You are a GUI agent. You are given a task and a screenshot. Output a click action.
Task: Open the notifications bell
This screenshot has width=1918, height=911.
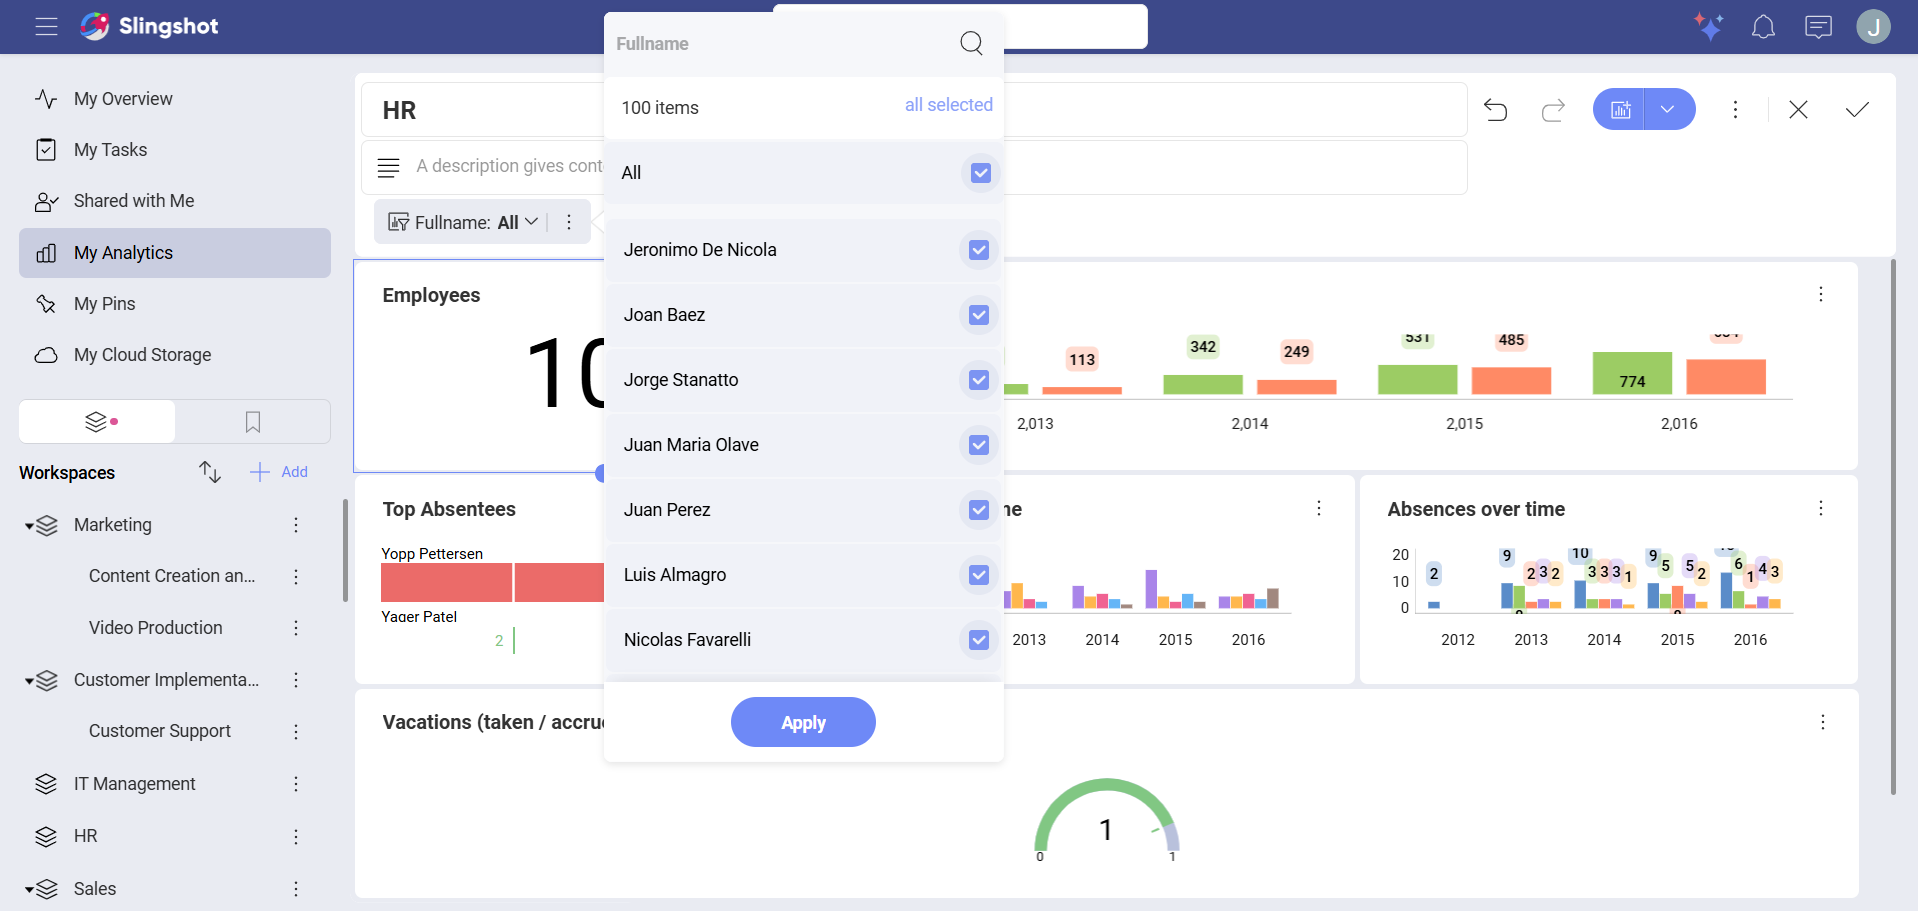click(1763, 27)
